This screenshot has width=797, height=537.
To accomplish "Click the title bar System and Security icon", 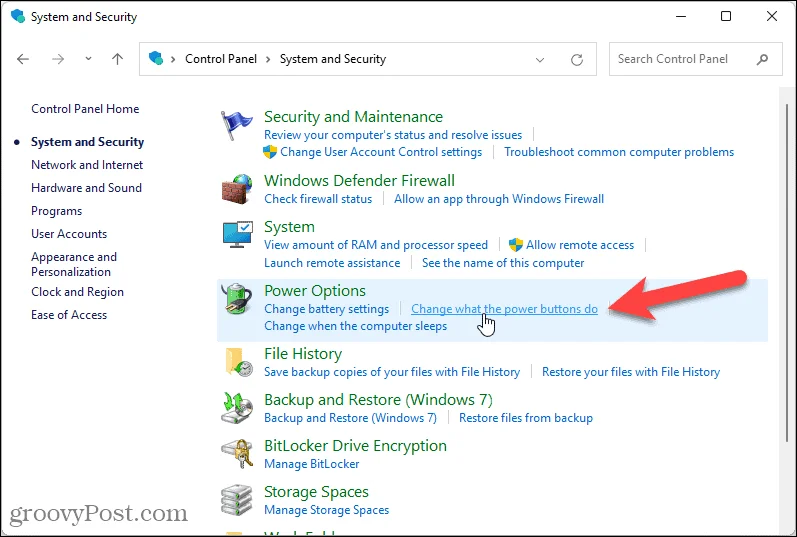I will 18,16.
